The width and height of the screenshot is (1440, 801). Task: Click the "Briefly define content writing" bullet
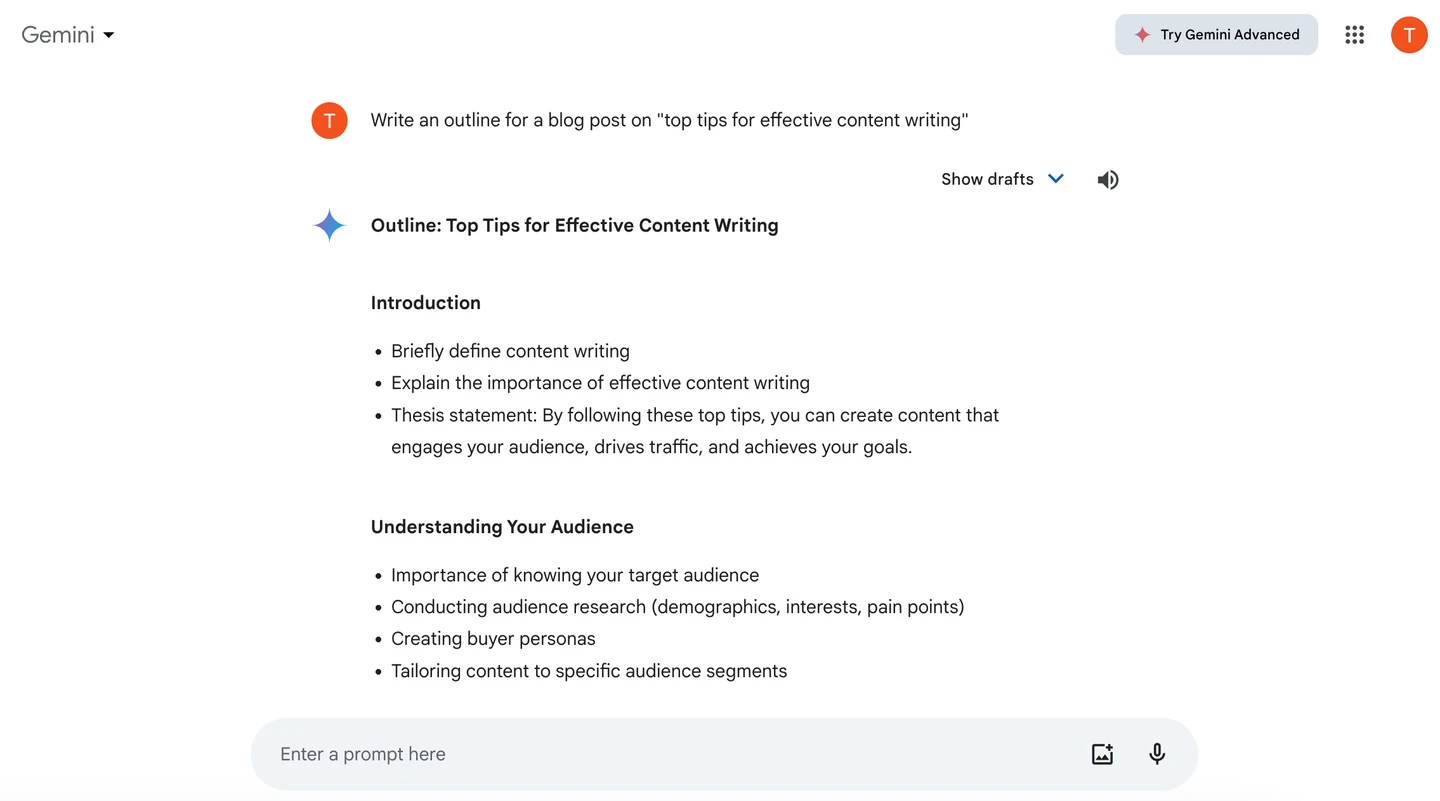click(x=510, y=351)
